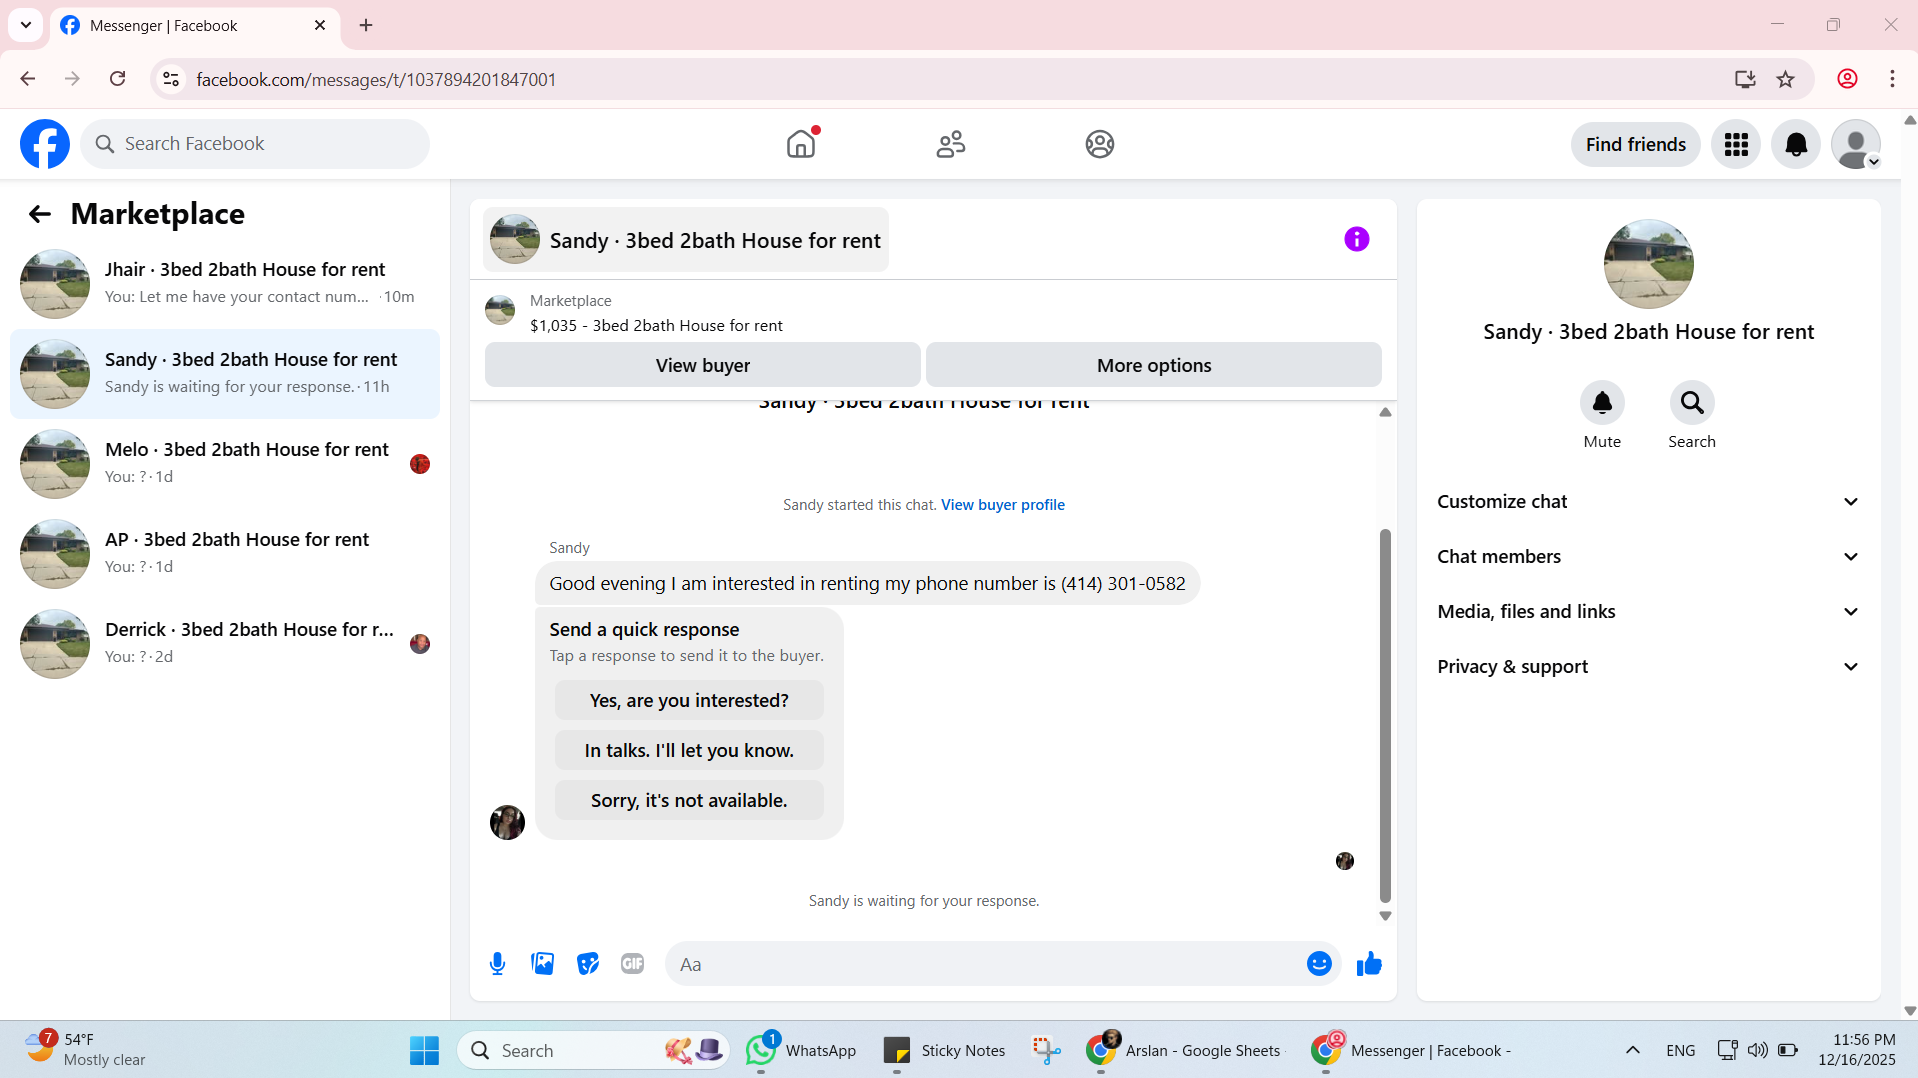1918x1078 pixels.
Task: Click the Windows taskbar Search box
Action: point(594,1050)
